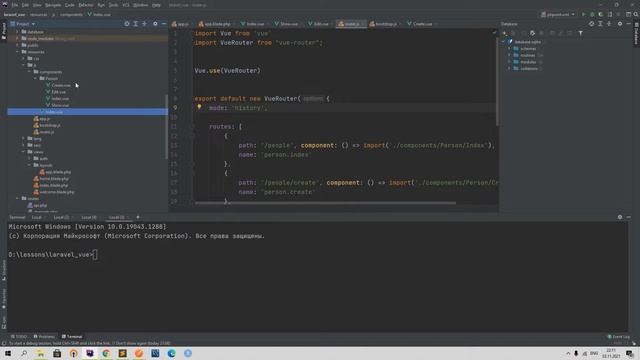Open the run configuration dropdown
This screenshot has width=640, height=360.
(x=558, y=14)
